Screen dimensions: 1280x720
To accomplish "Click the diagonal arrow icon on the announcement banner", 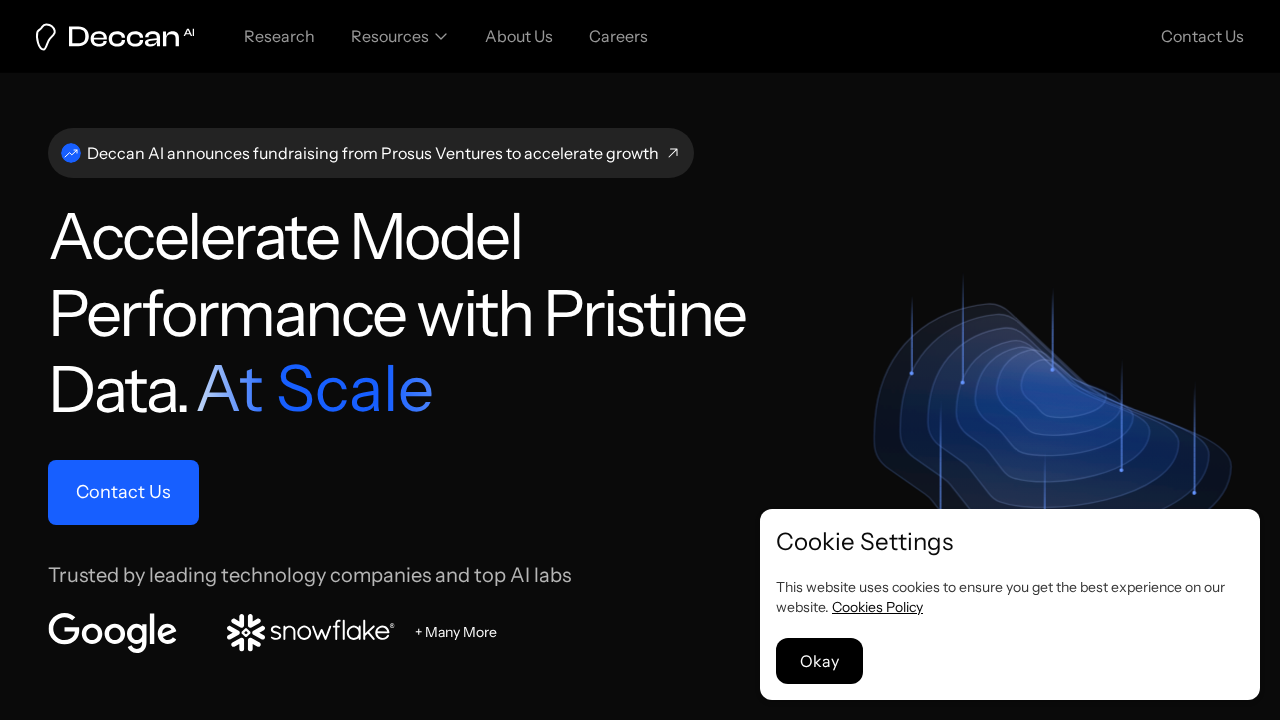I will point(673,153).
